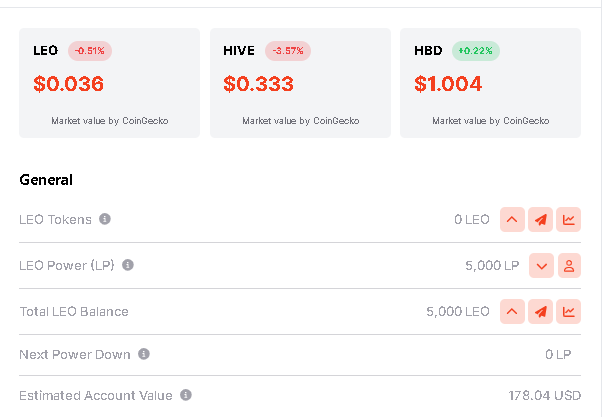Click the down-arrow button for LEO Power
The image size is (605, 417).
(540, 265)
